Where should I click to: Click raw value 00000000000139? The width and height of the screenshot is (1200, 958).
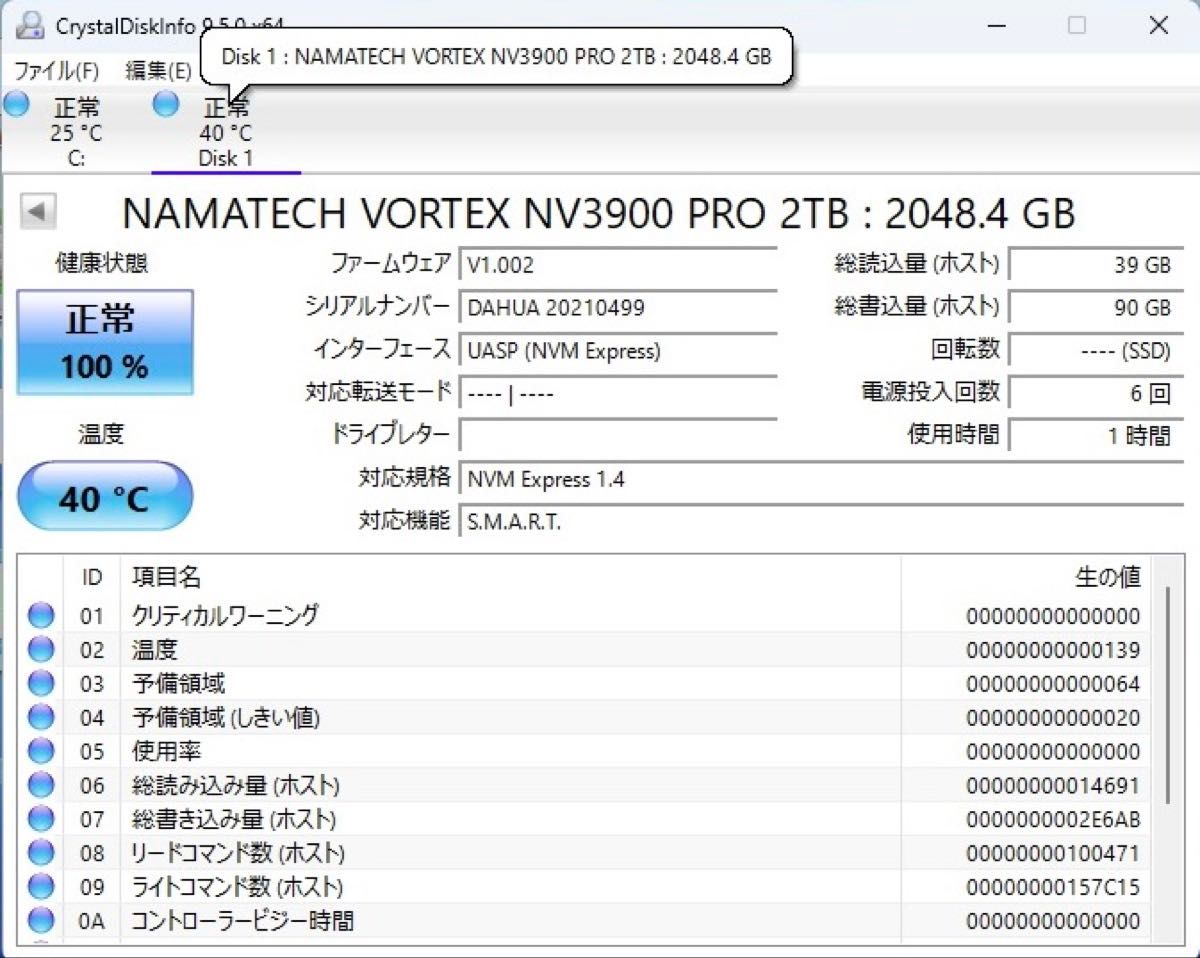pos(1053,651)
